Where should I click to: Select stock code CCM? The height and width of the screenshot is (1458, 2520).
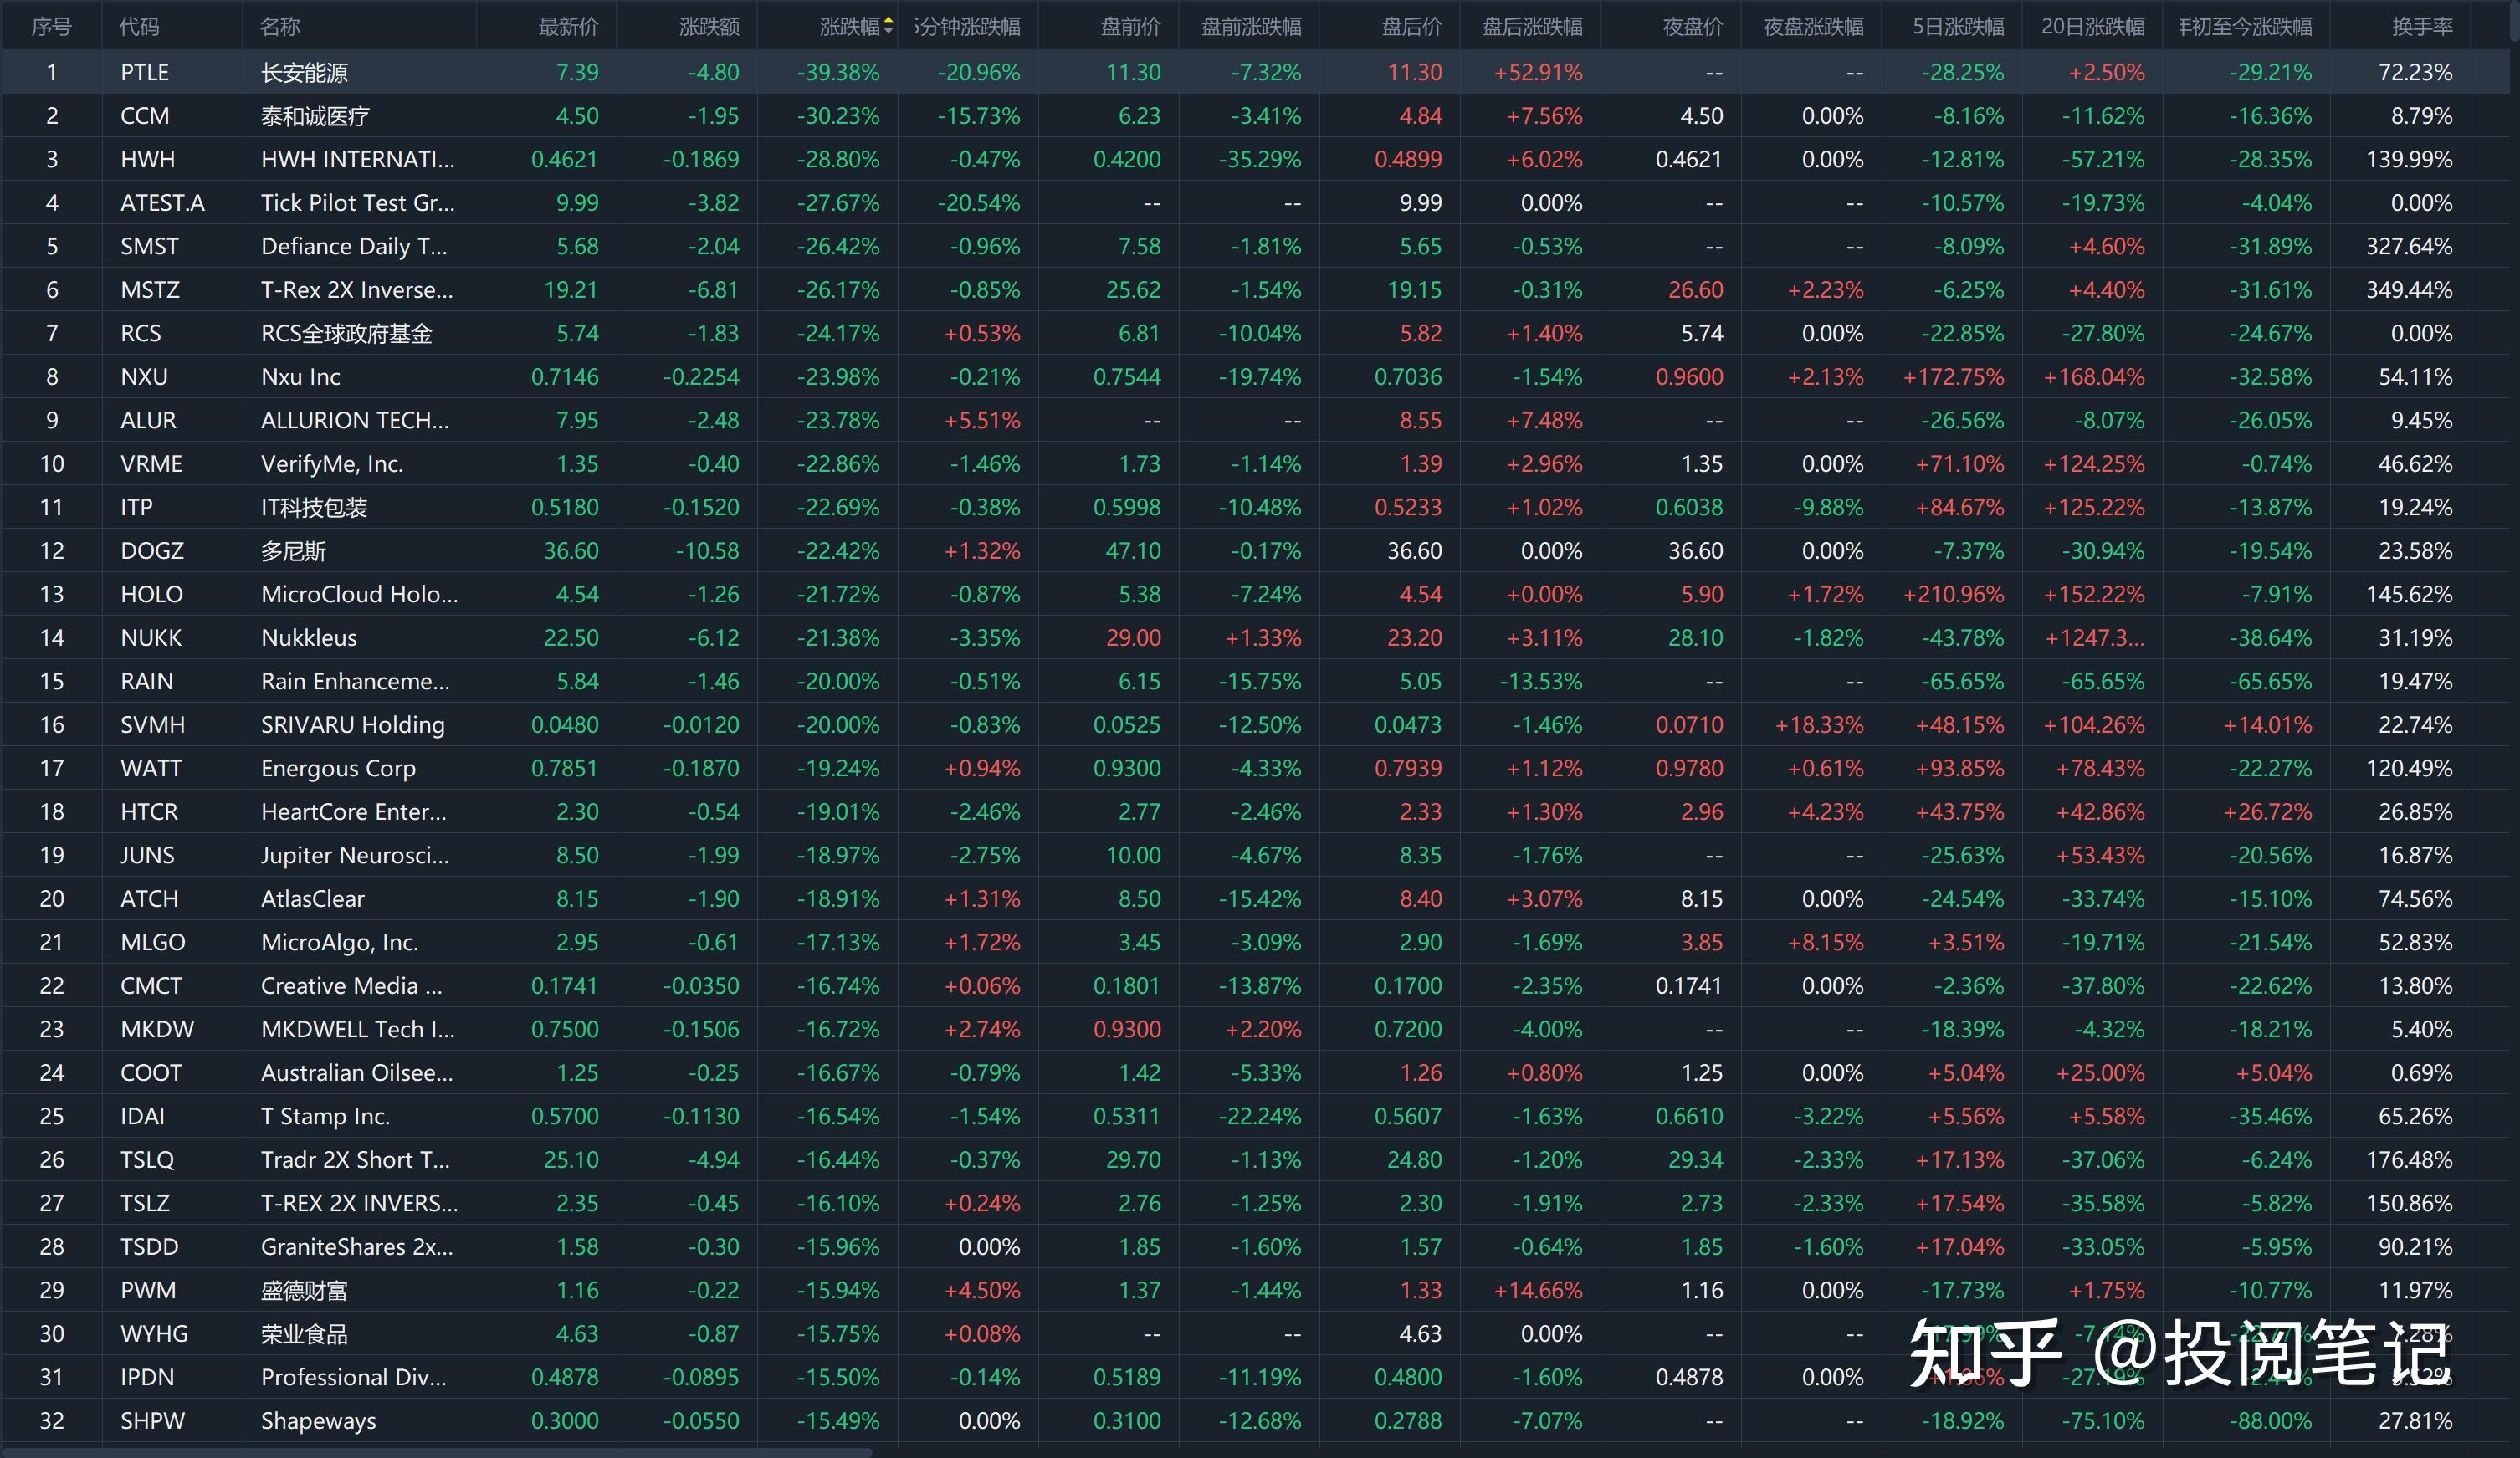pyautogui.click(x=145, y=116)
